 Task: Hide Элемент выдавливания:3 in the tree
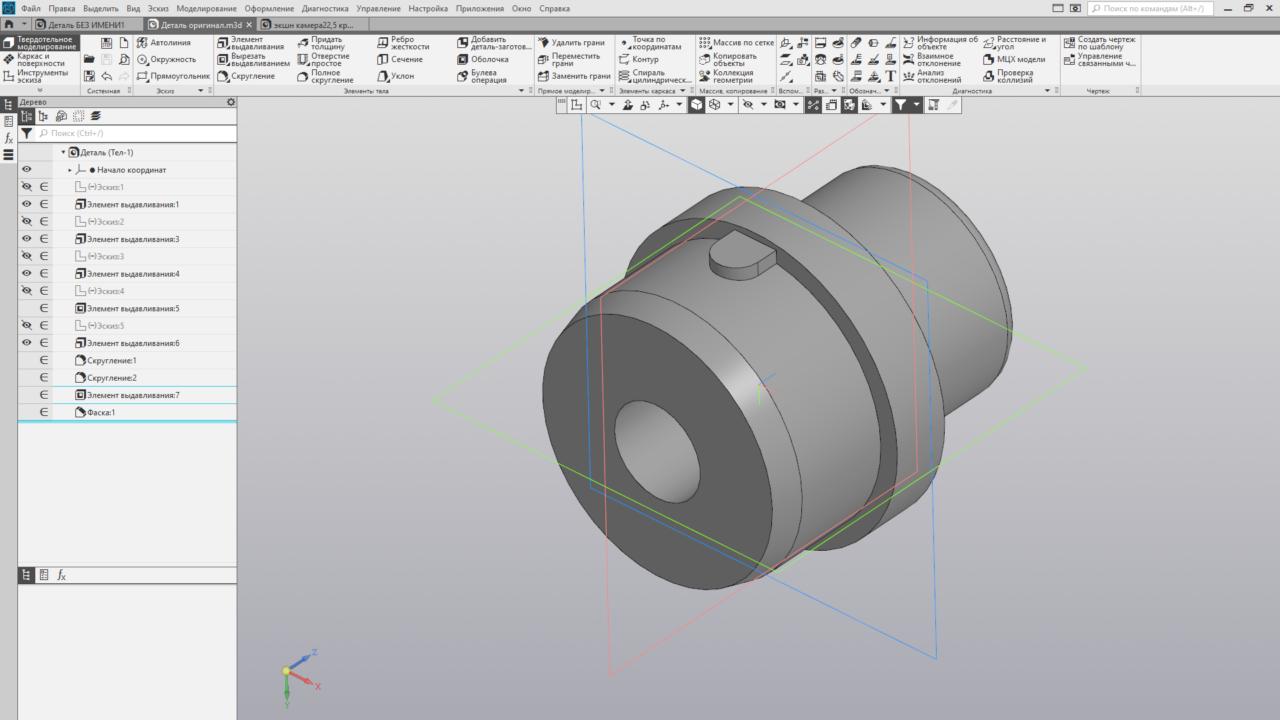click(x=27, y=239)
